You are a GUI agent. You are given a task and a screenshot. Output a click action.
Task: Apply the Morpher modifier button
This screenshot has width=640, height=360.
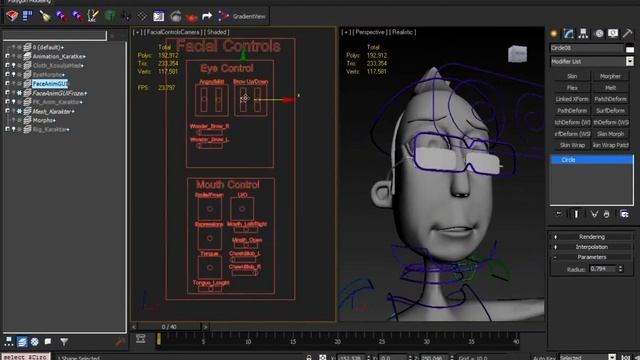click(x=610, y=76)
